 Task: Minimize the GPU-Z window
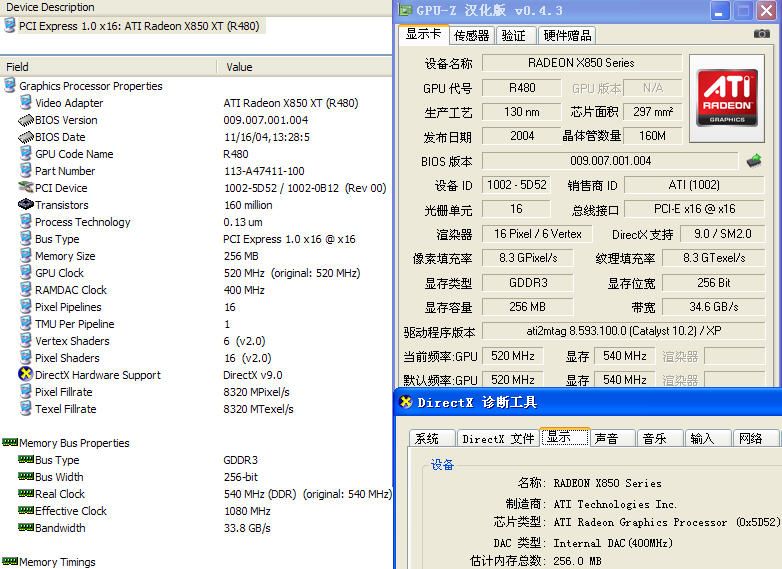point(719,10)
